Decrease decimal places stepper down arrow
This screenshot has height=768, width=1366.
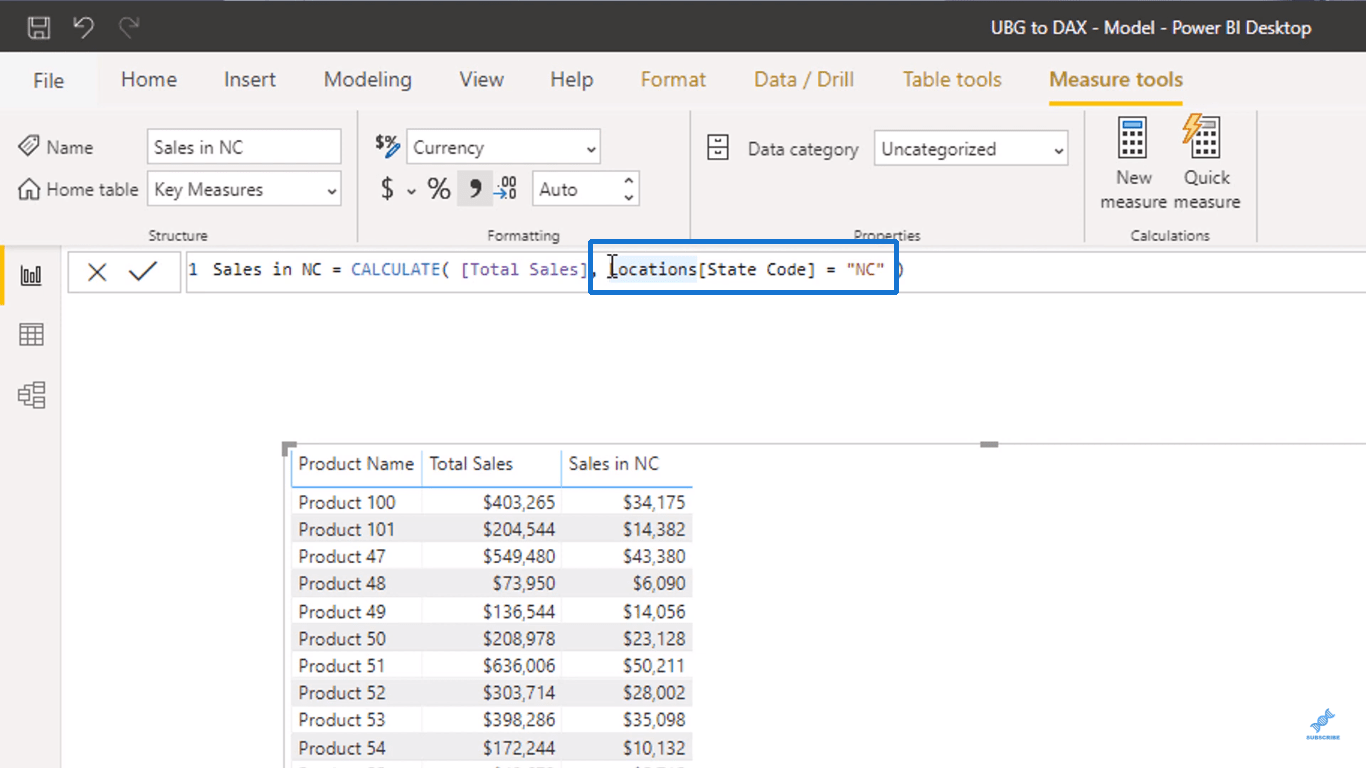pos(628,197)
